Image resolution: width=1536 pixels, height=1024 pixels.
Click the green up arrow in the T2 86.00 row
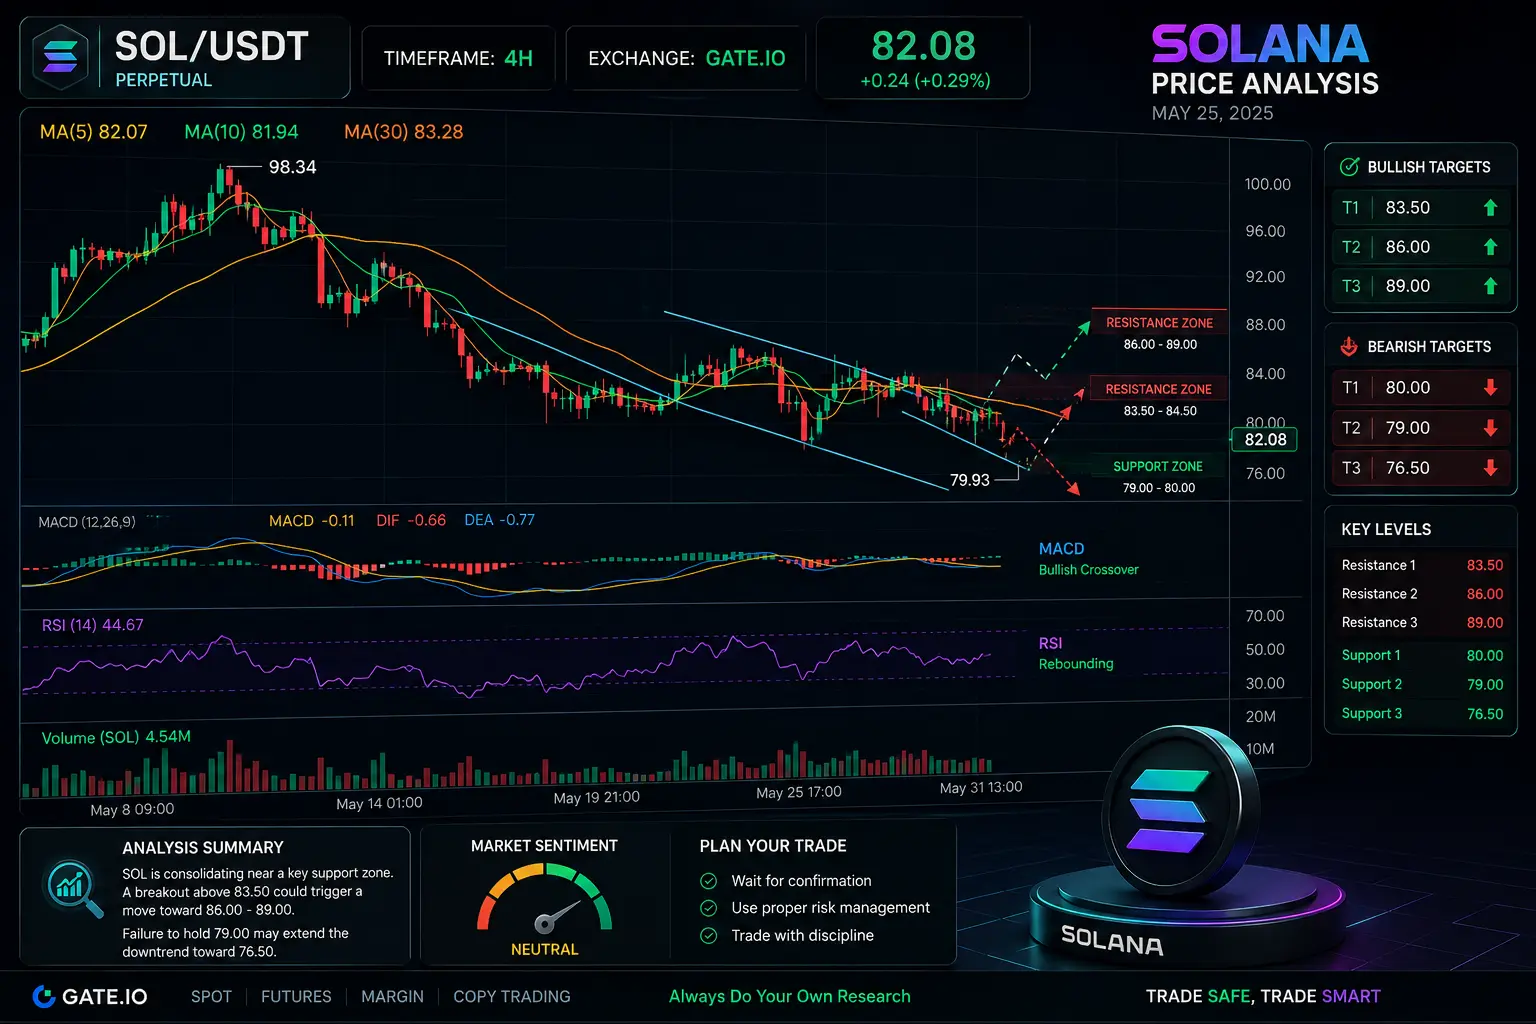tap(1490, 246)
